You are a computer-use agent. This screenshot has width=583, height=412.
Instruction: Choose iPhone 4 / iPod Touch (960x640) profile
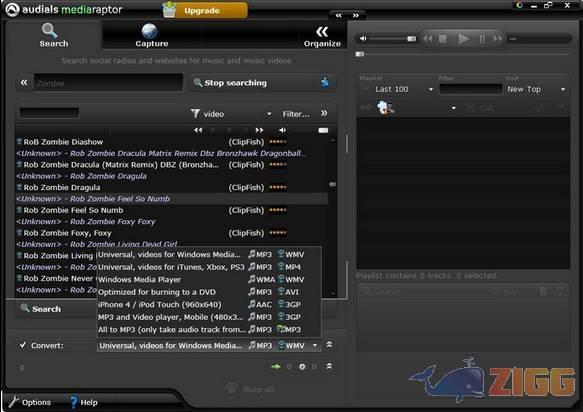209,305
